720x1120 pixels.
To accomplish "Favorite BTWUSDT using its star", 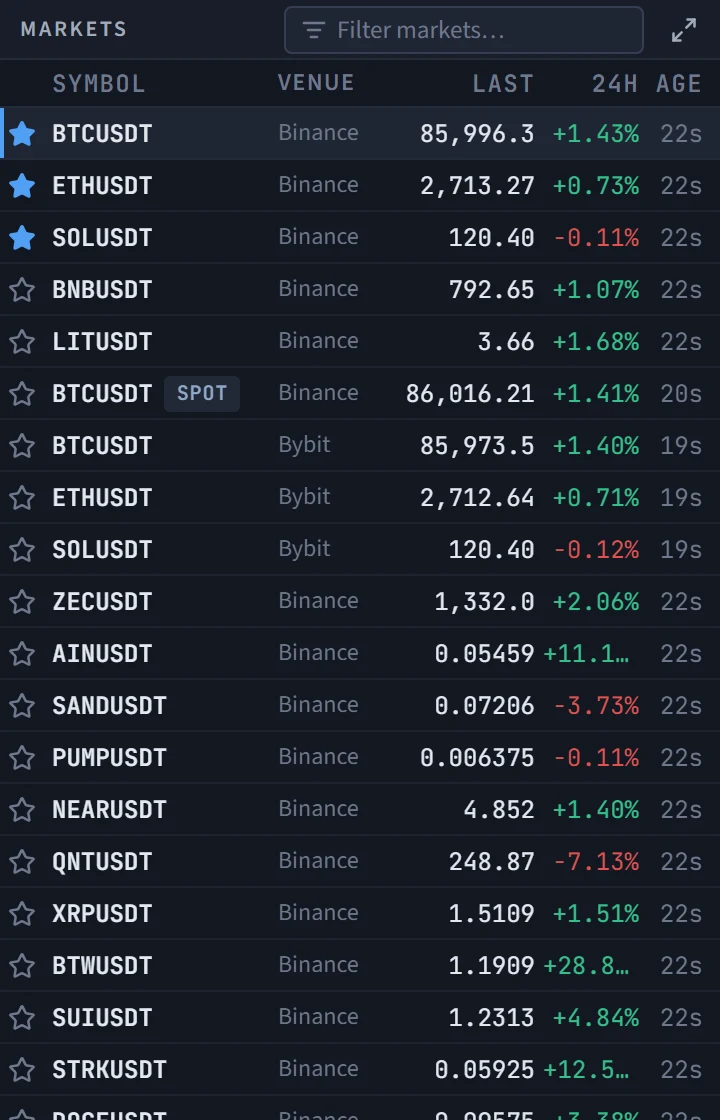I will [x=22, y=966].
